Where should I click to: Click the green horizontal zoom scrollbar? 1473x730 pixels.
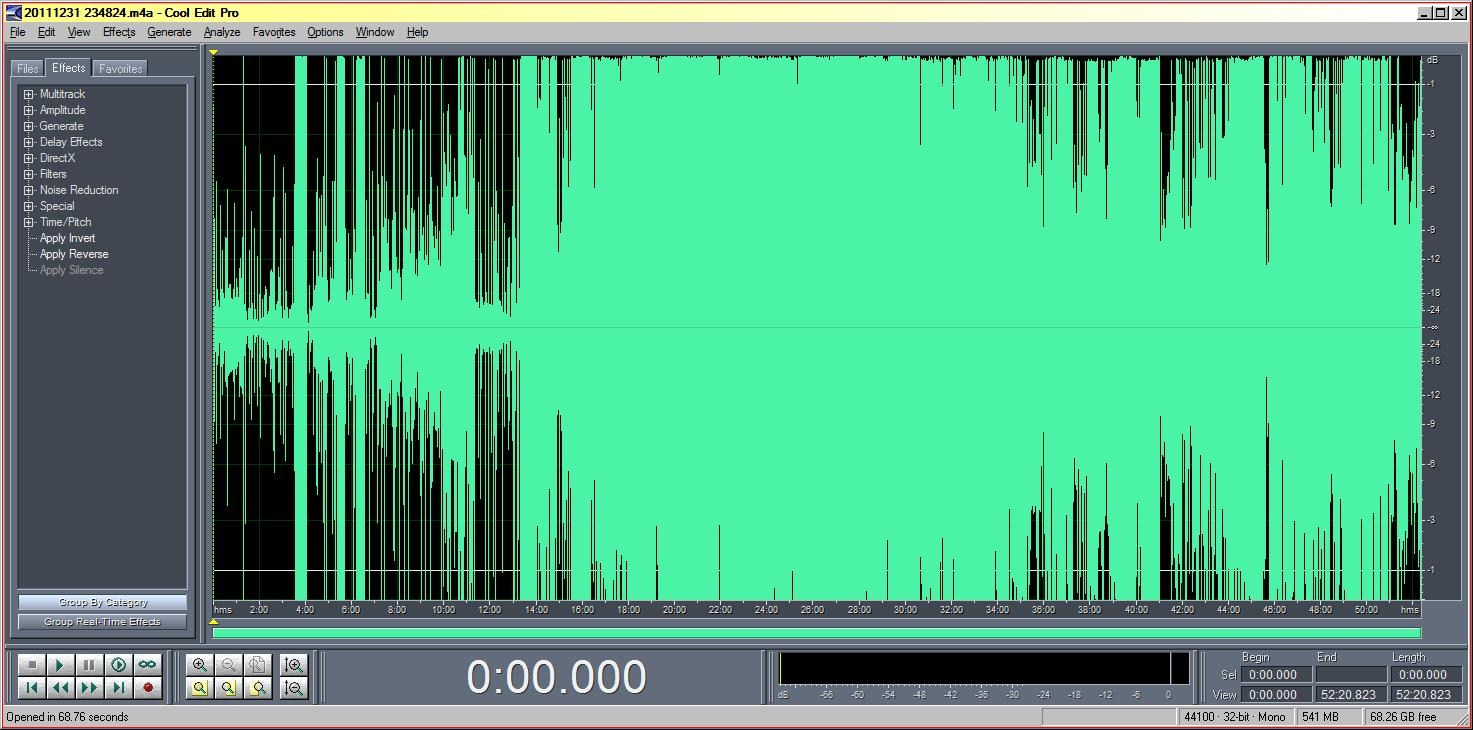[816, 632]
